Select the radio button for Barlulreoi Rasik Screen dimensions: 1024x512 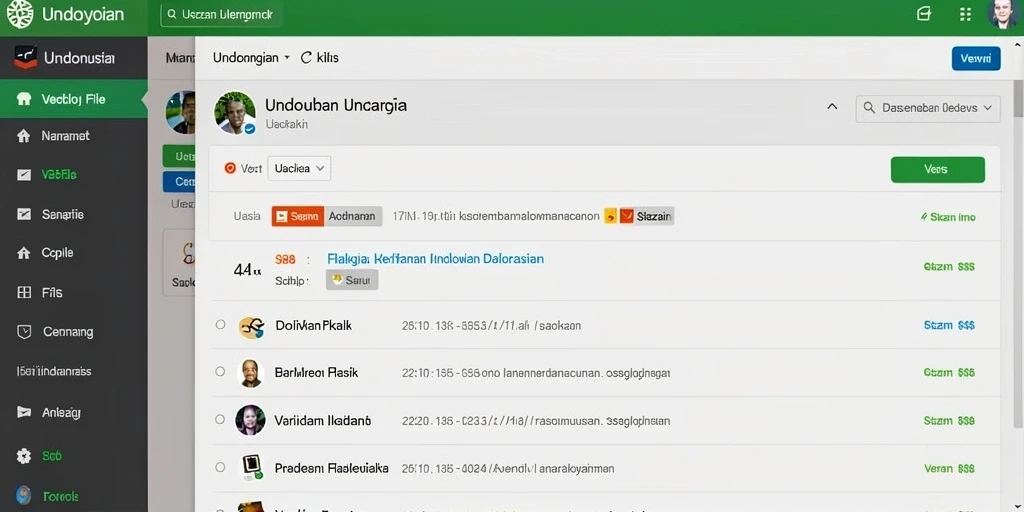(x=220, y=372)
